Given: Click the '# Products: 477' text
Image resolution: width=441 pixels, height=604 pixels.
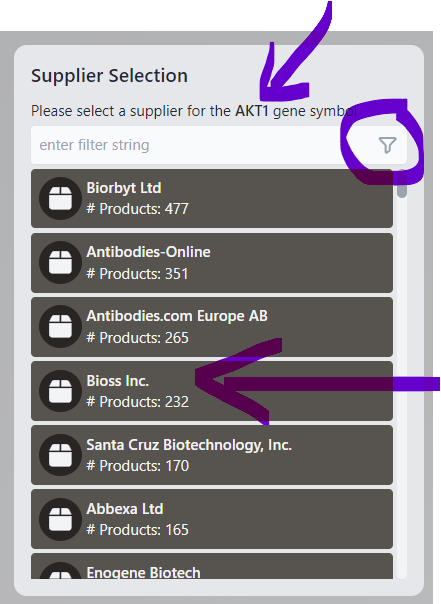Looking at the screenshot, I should point(137,209).
